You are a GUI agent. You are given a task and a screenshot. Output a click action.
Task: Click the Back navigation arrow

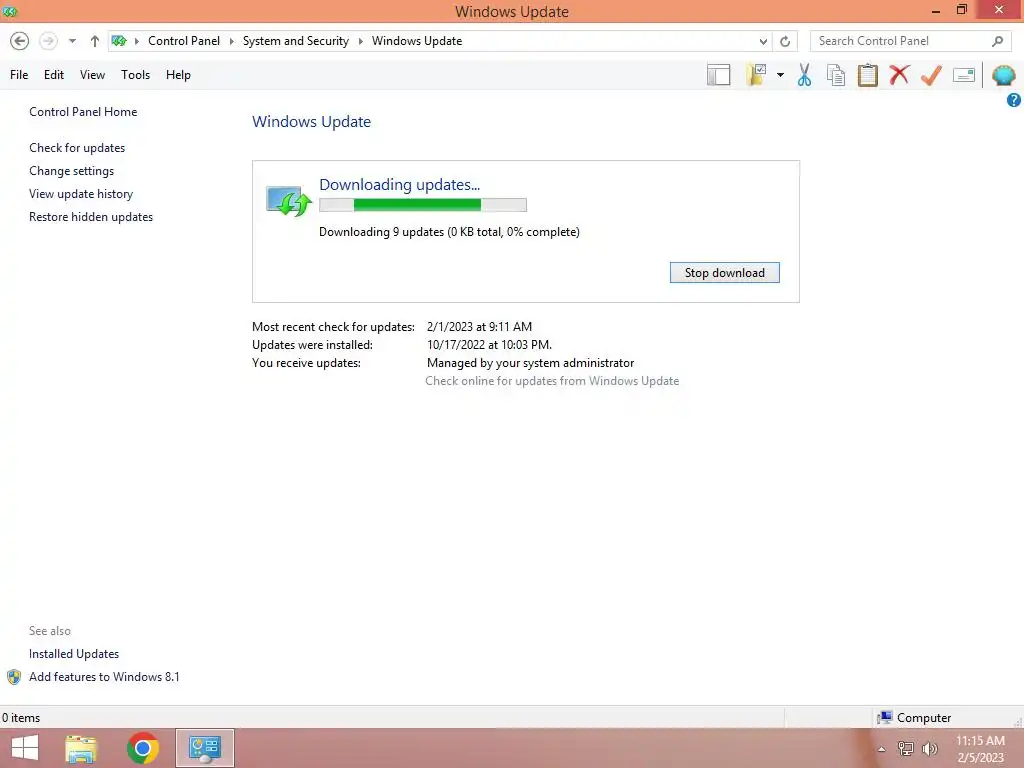pyautogui.click(x=20, y=41)
